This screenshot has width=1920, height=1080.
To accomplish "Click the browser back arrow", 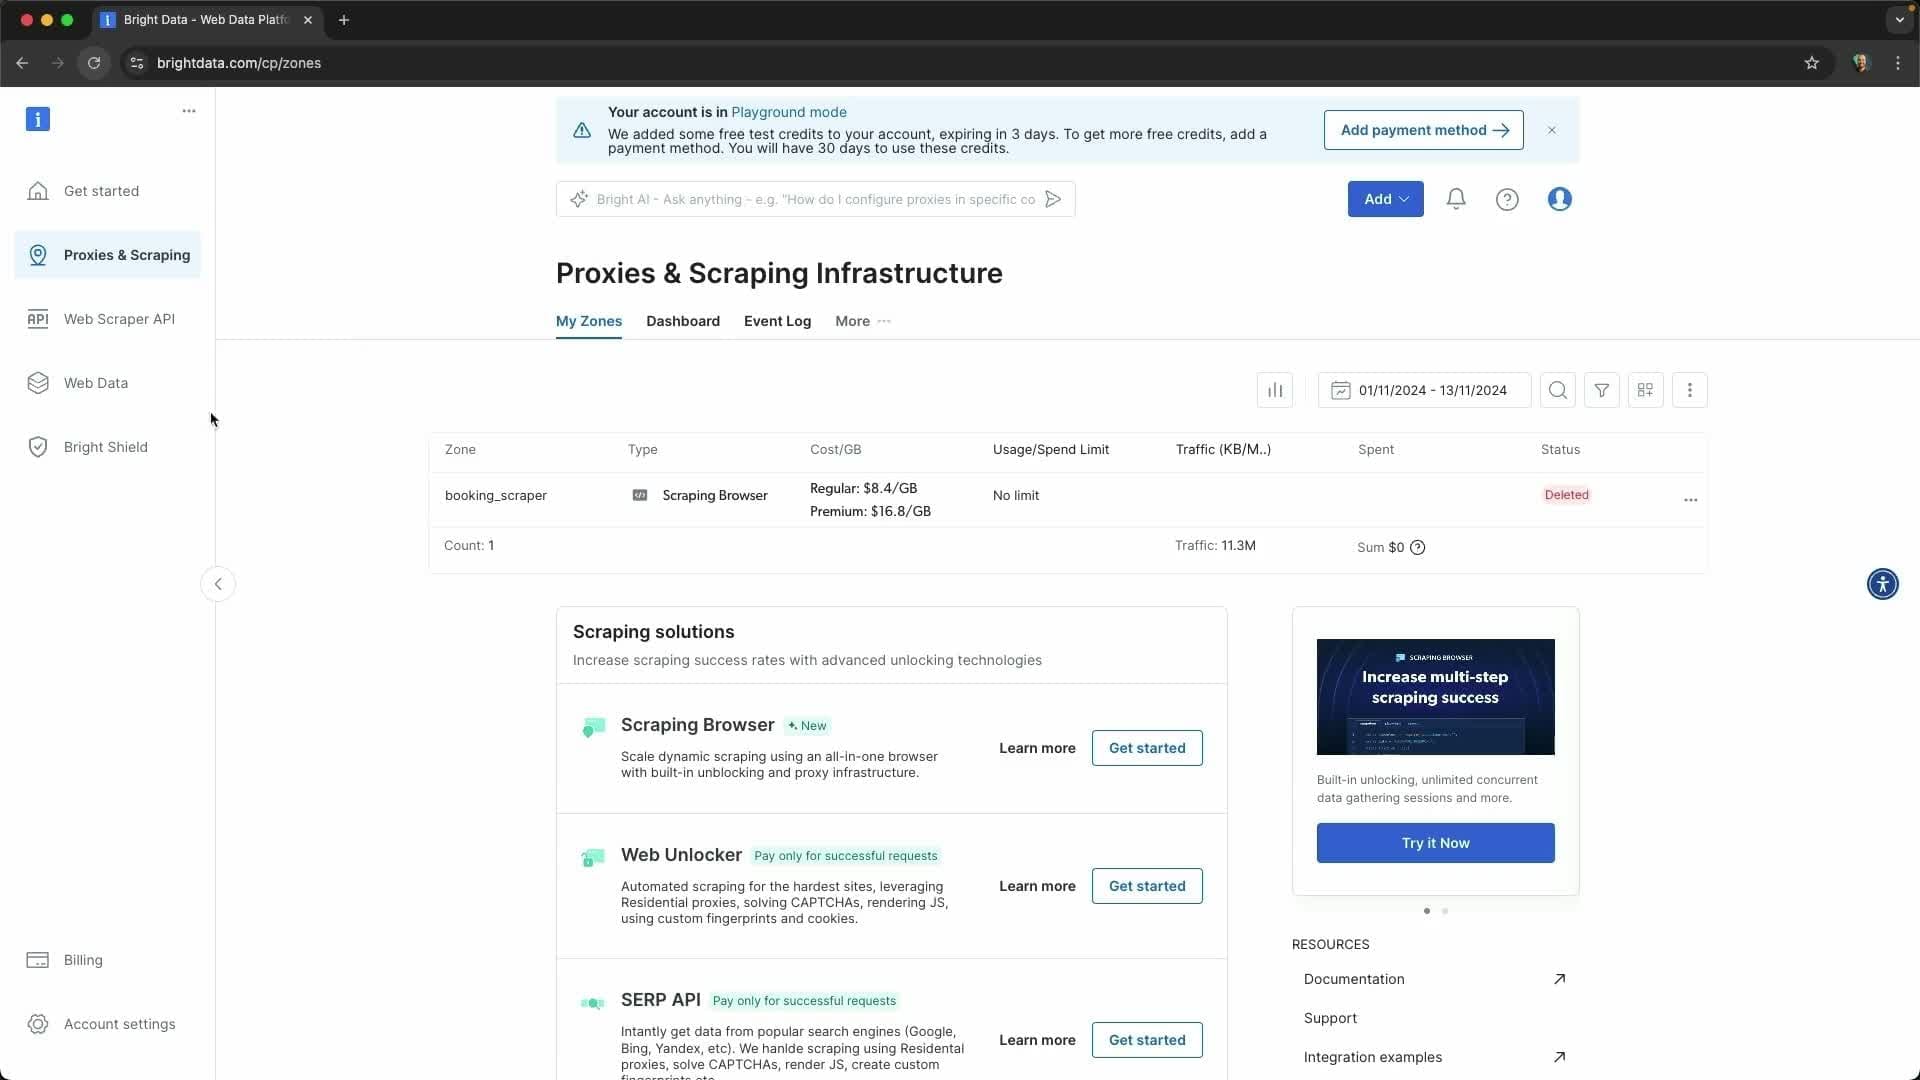I will [22, 63].
